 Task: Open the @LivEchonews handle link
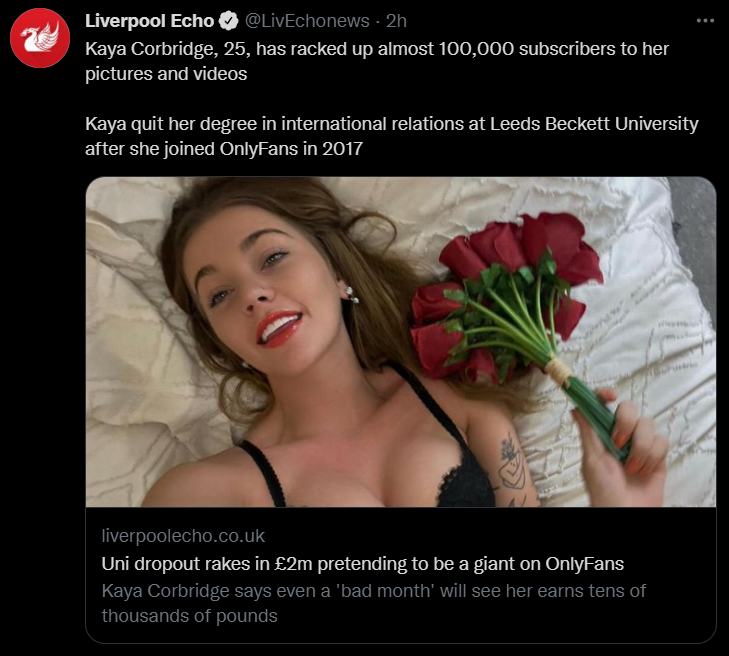click(x=307, y=21)
